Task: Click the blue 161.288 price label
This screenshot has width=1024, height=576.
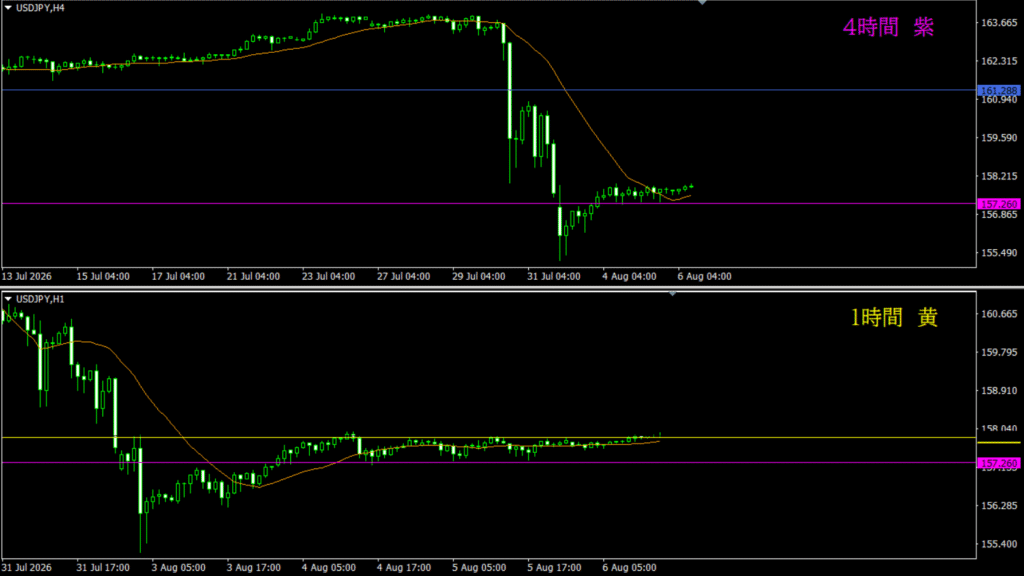Action: pos(999,91)
